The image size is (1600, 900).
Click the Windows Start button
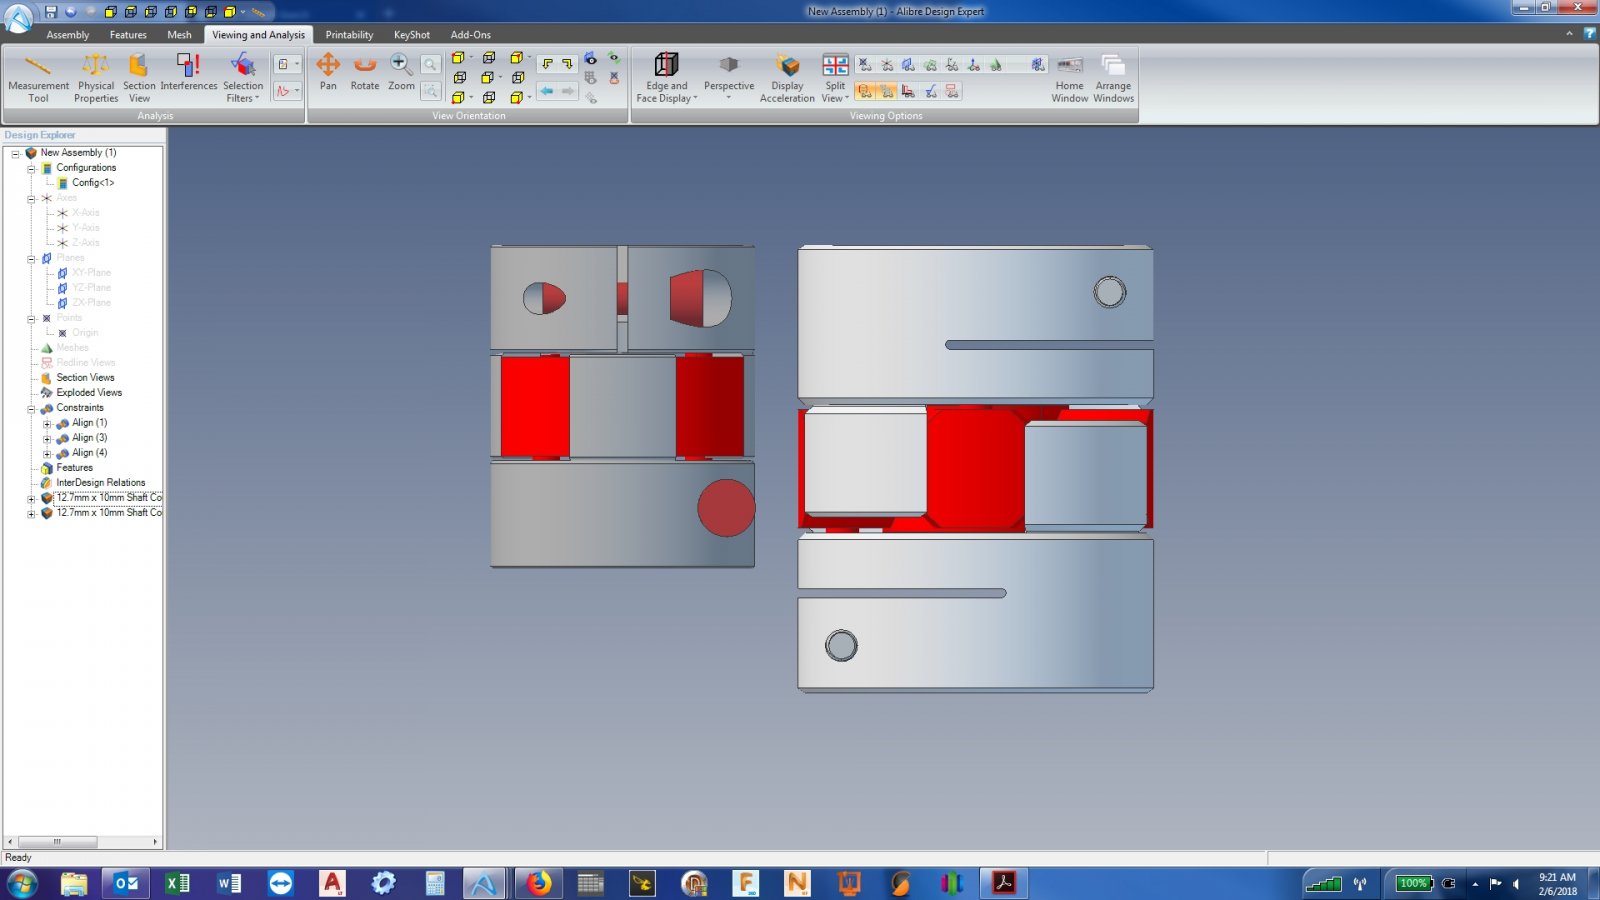22,883
